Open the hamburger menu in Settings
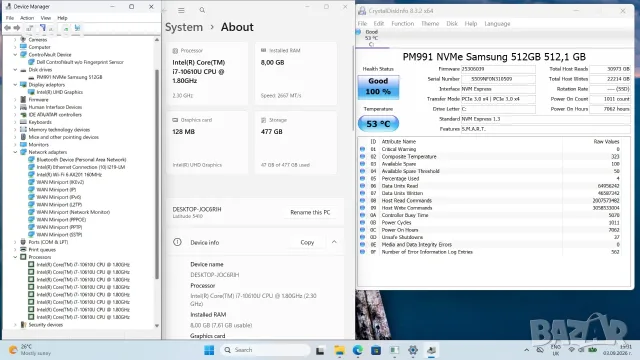The width and height of the screenshot is (640, 360). (x=181, y=10)
